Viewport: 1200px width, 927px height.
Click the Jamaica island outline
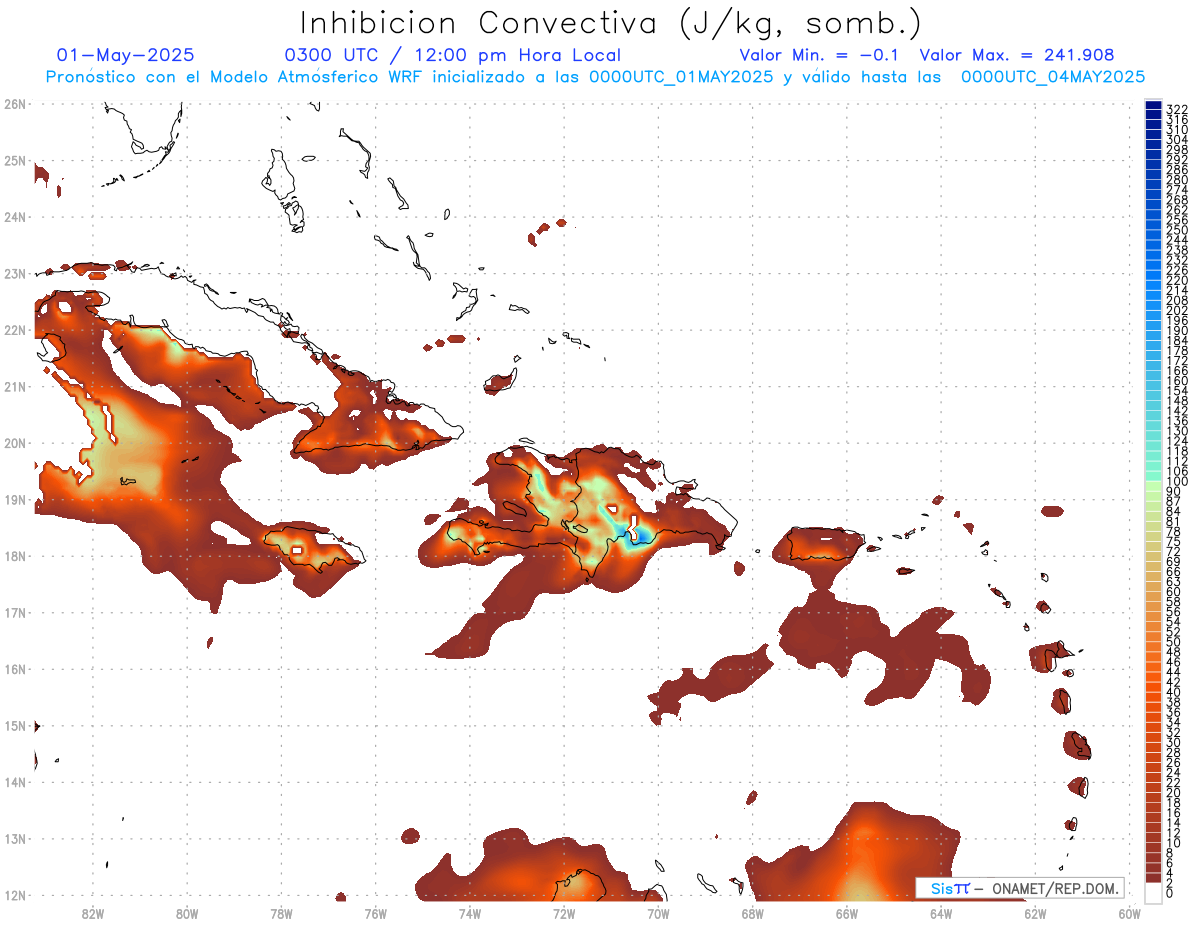(x=314, y=547)
